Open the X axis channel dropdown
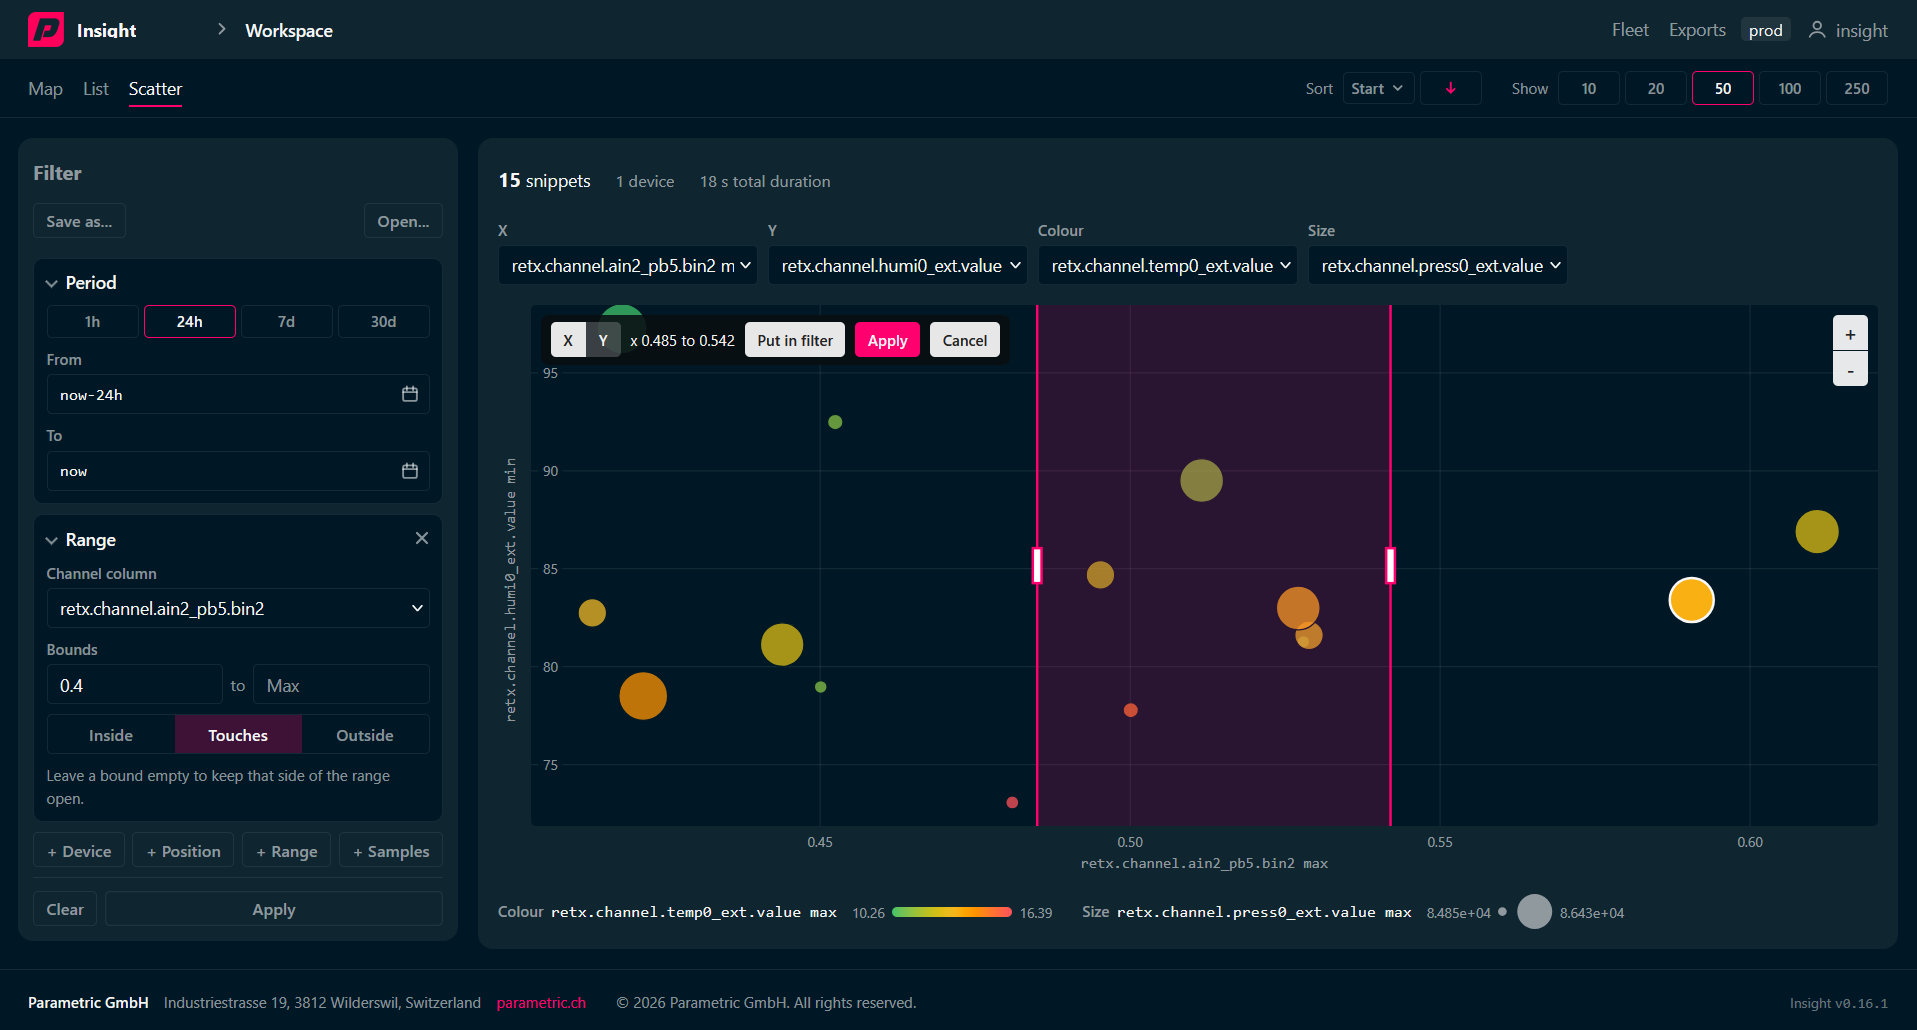The image size is (1917, 1030). (628, 266)
